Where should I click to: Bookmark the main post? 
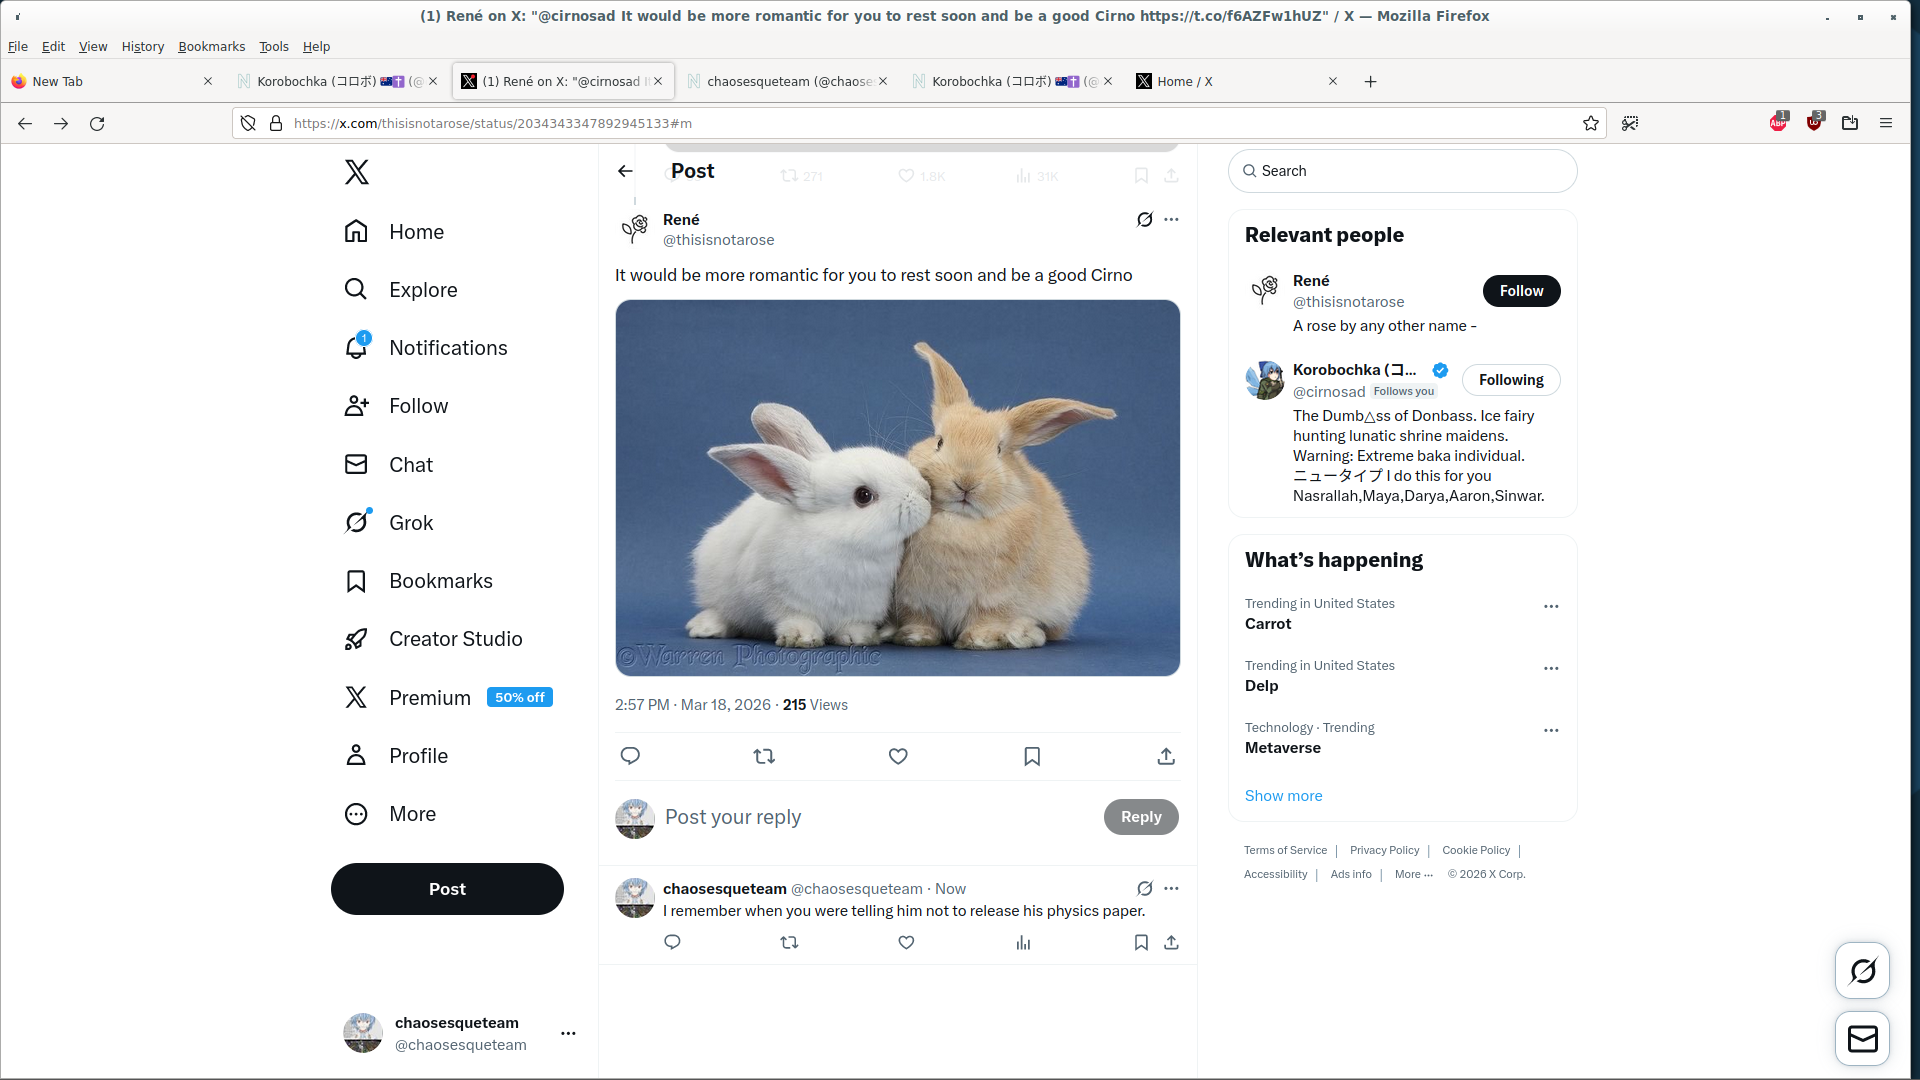(x=1032, y=757)
